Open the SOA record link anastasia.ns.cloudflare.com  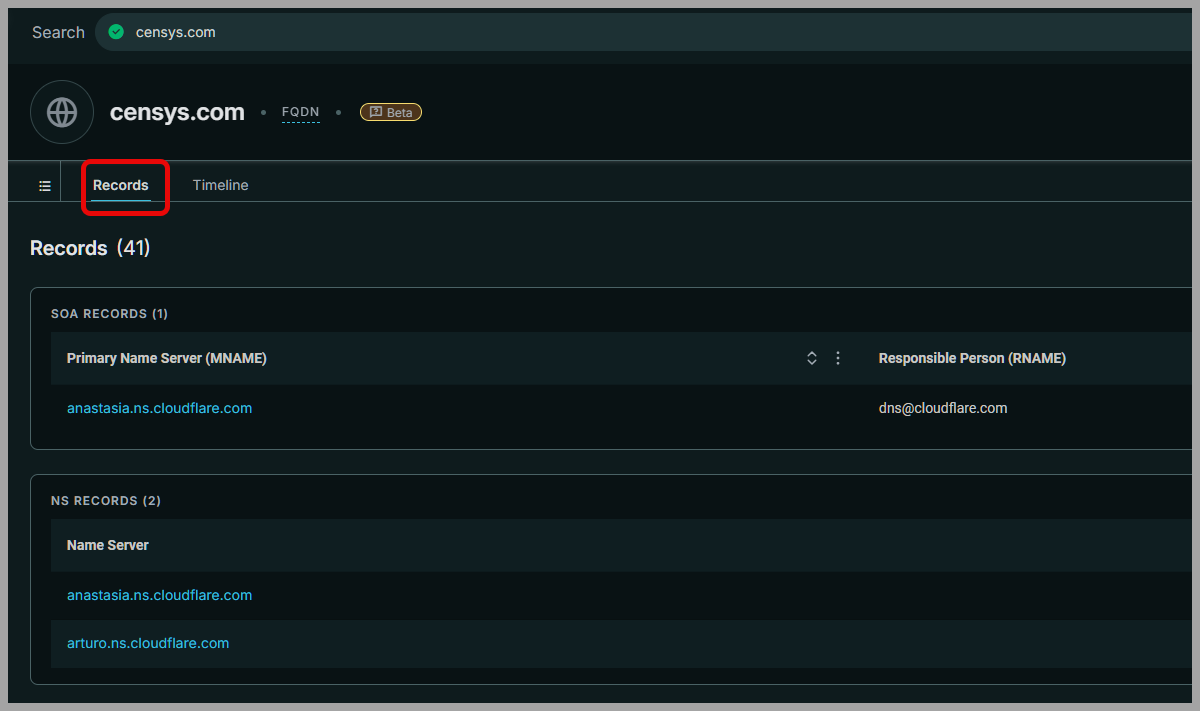click(x=159, y=408)
